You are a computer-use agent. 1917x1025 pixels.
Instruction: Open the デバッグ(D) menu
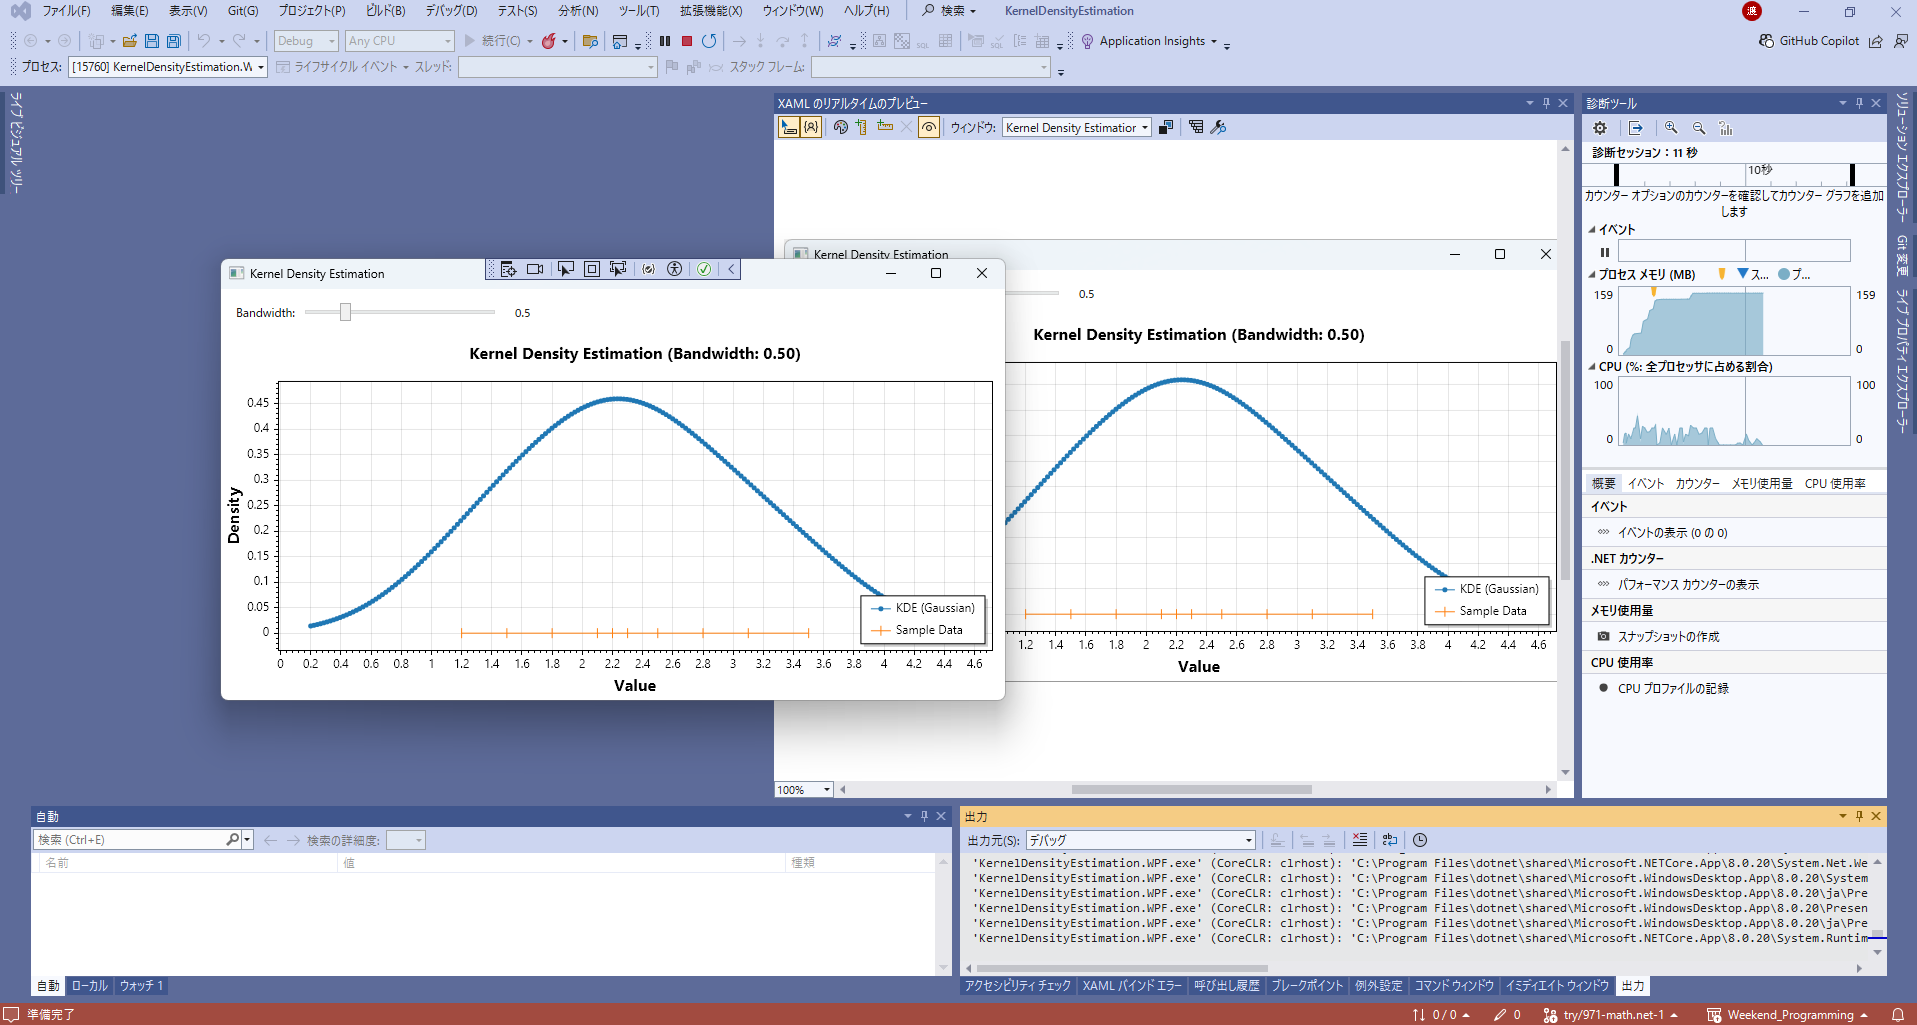click(451, 11)
